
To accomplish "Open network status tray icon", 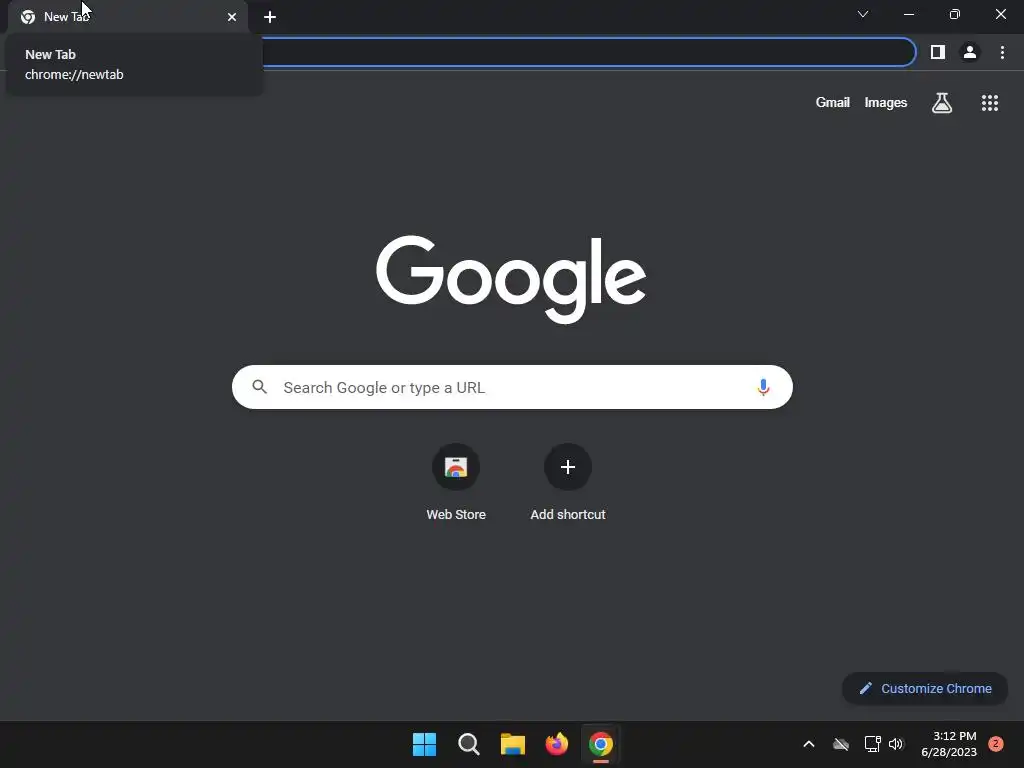I will 872,744.
